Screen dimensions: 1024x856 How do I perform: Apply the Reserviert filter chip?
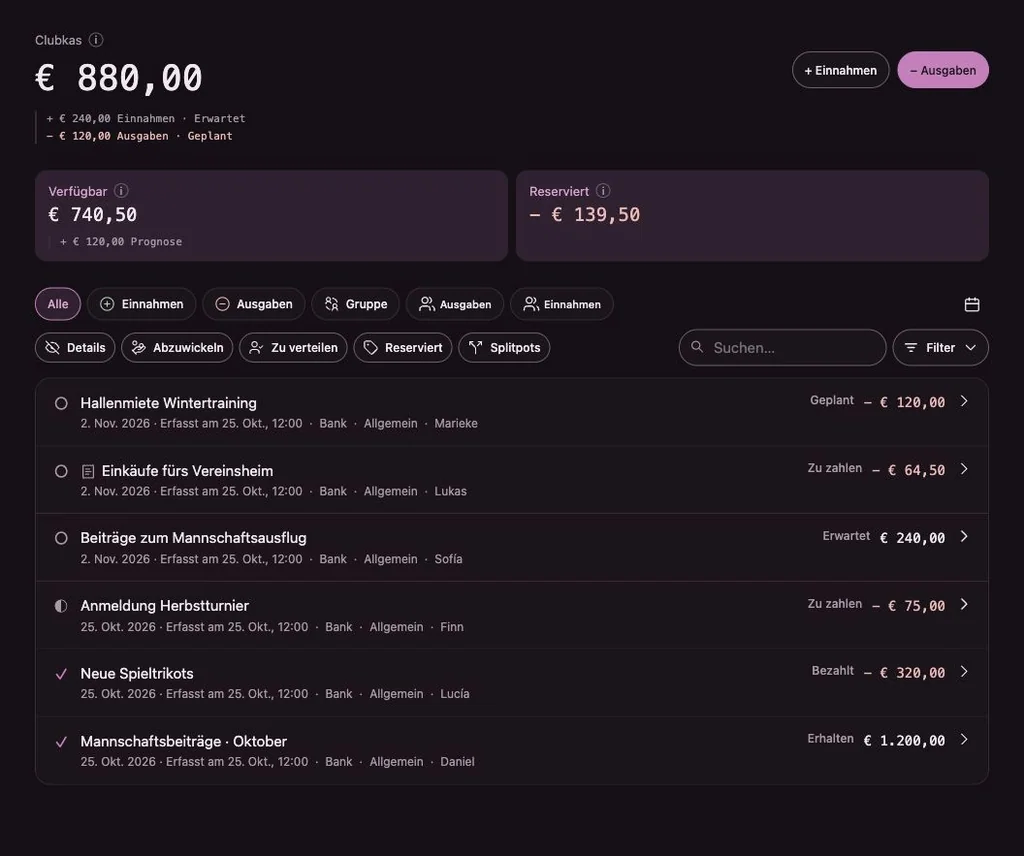pos(403,347)
